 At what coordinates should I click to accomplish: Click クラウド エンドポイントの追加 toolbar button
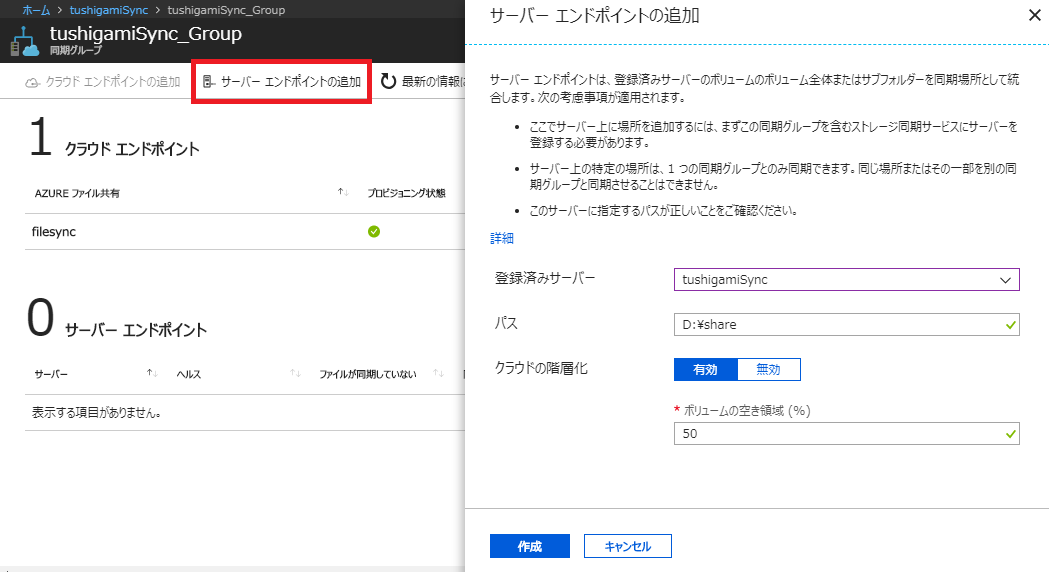[103, 82]
